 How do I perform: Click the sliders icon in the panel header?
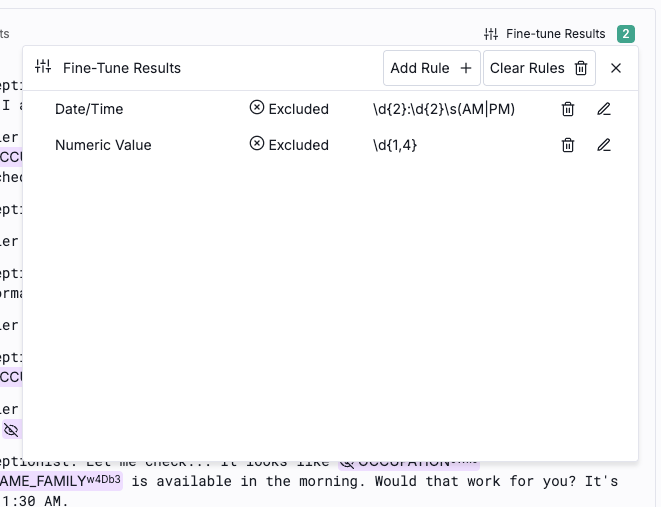click(43, 68)
